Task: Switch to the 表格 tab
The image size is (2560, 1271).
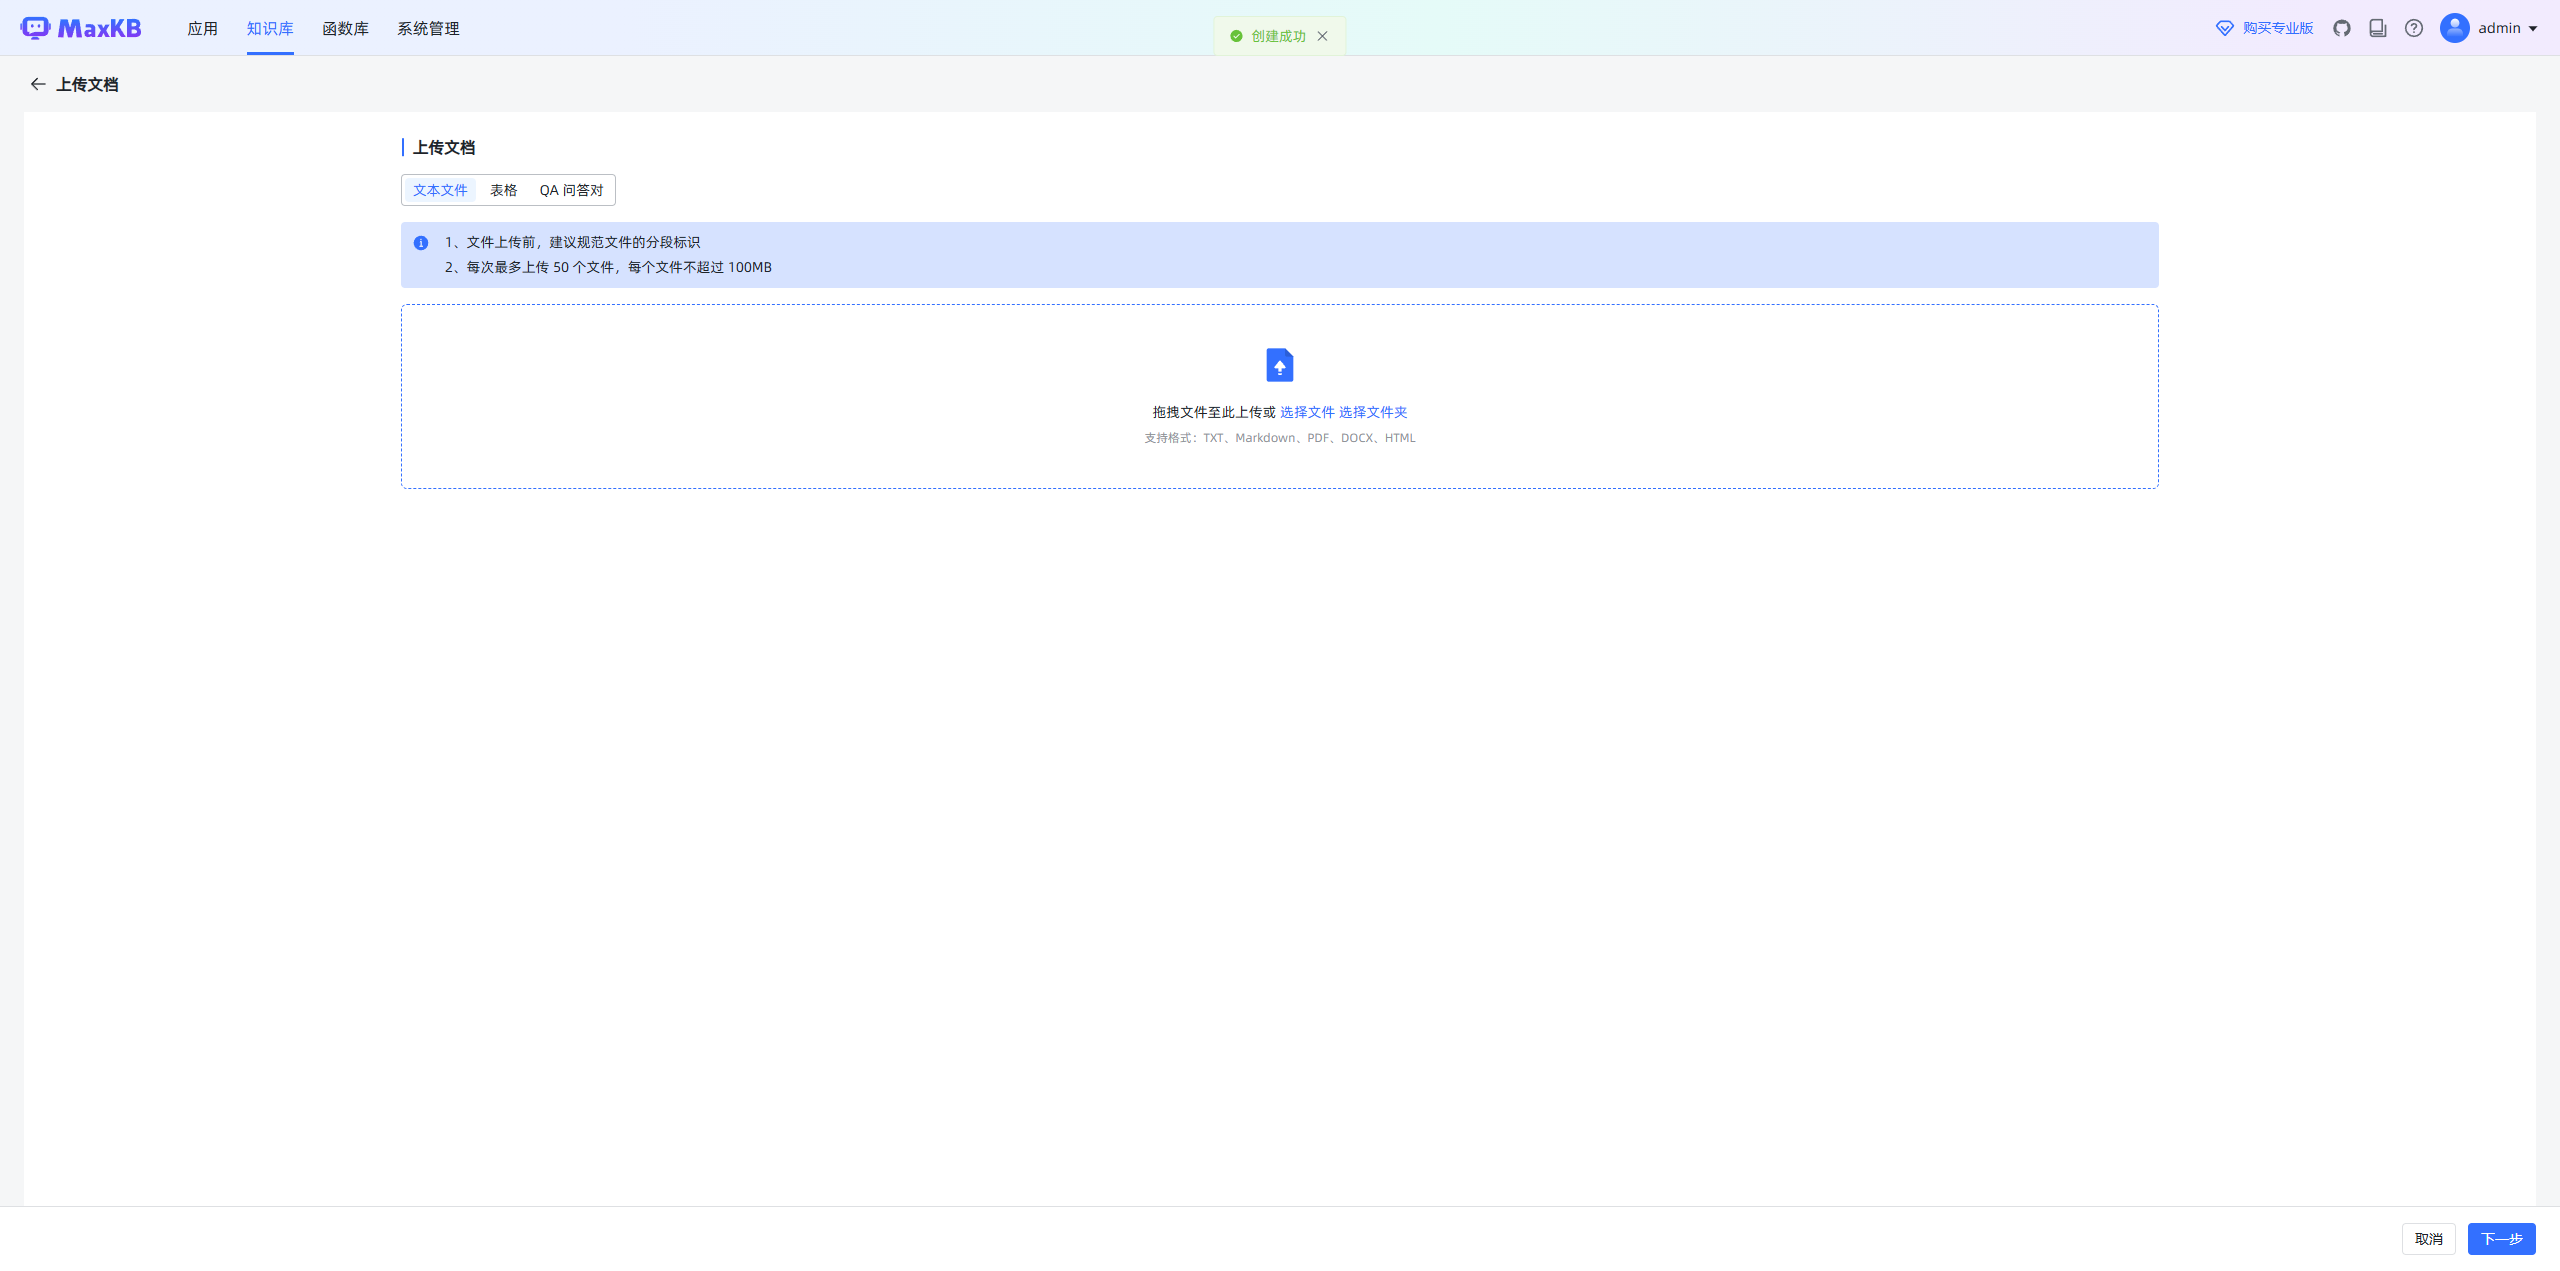Action: click(504, 190)
